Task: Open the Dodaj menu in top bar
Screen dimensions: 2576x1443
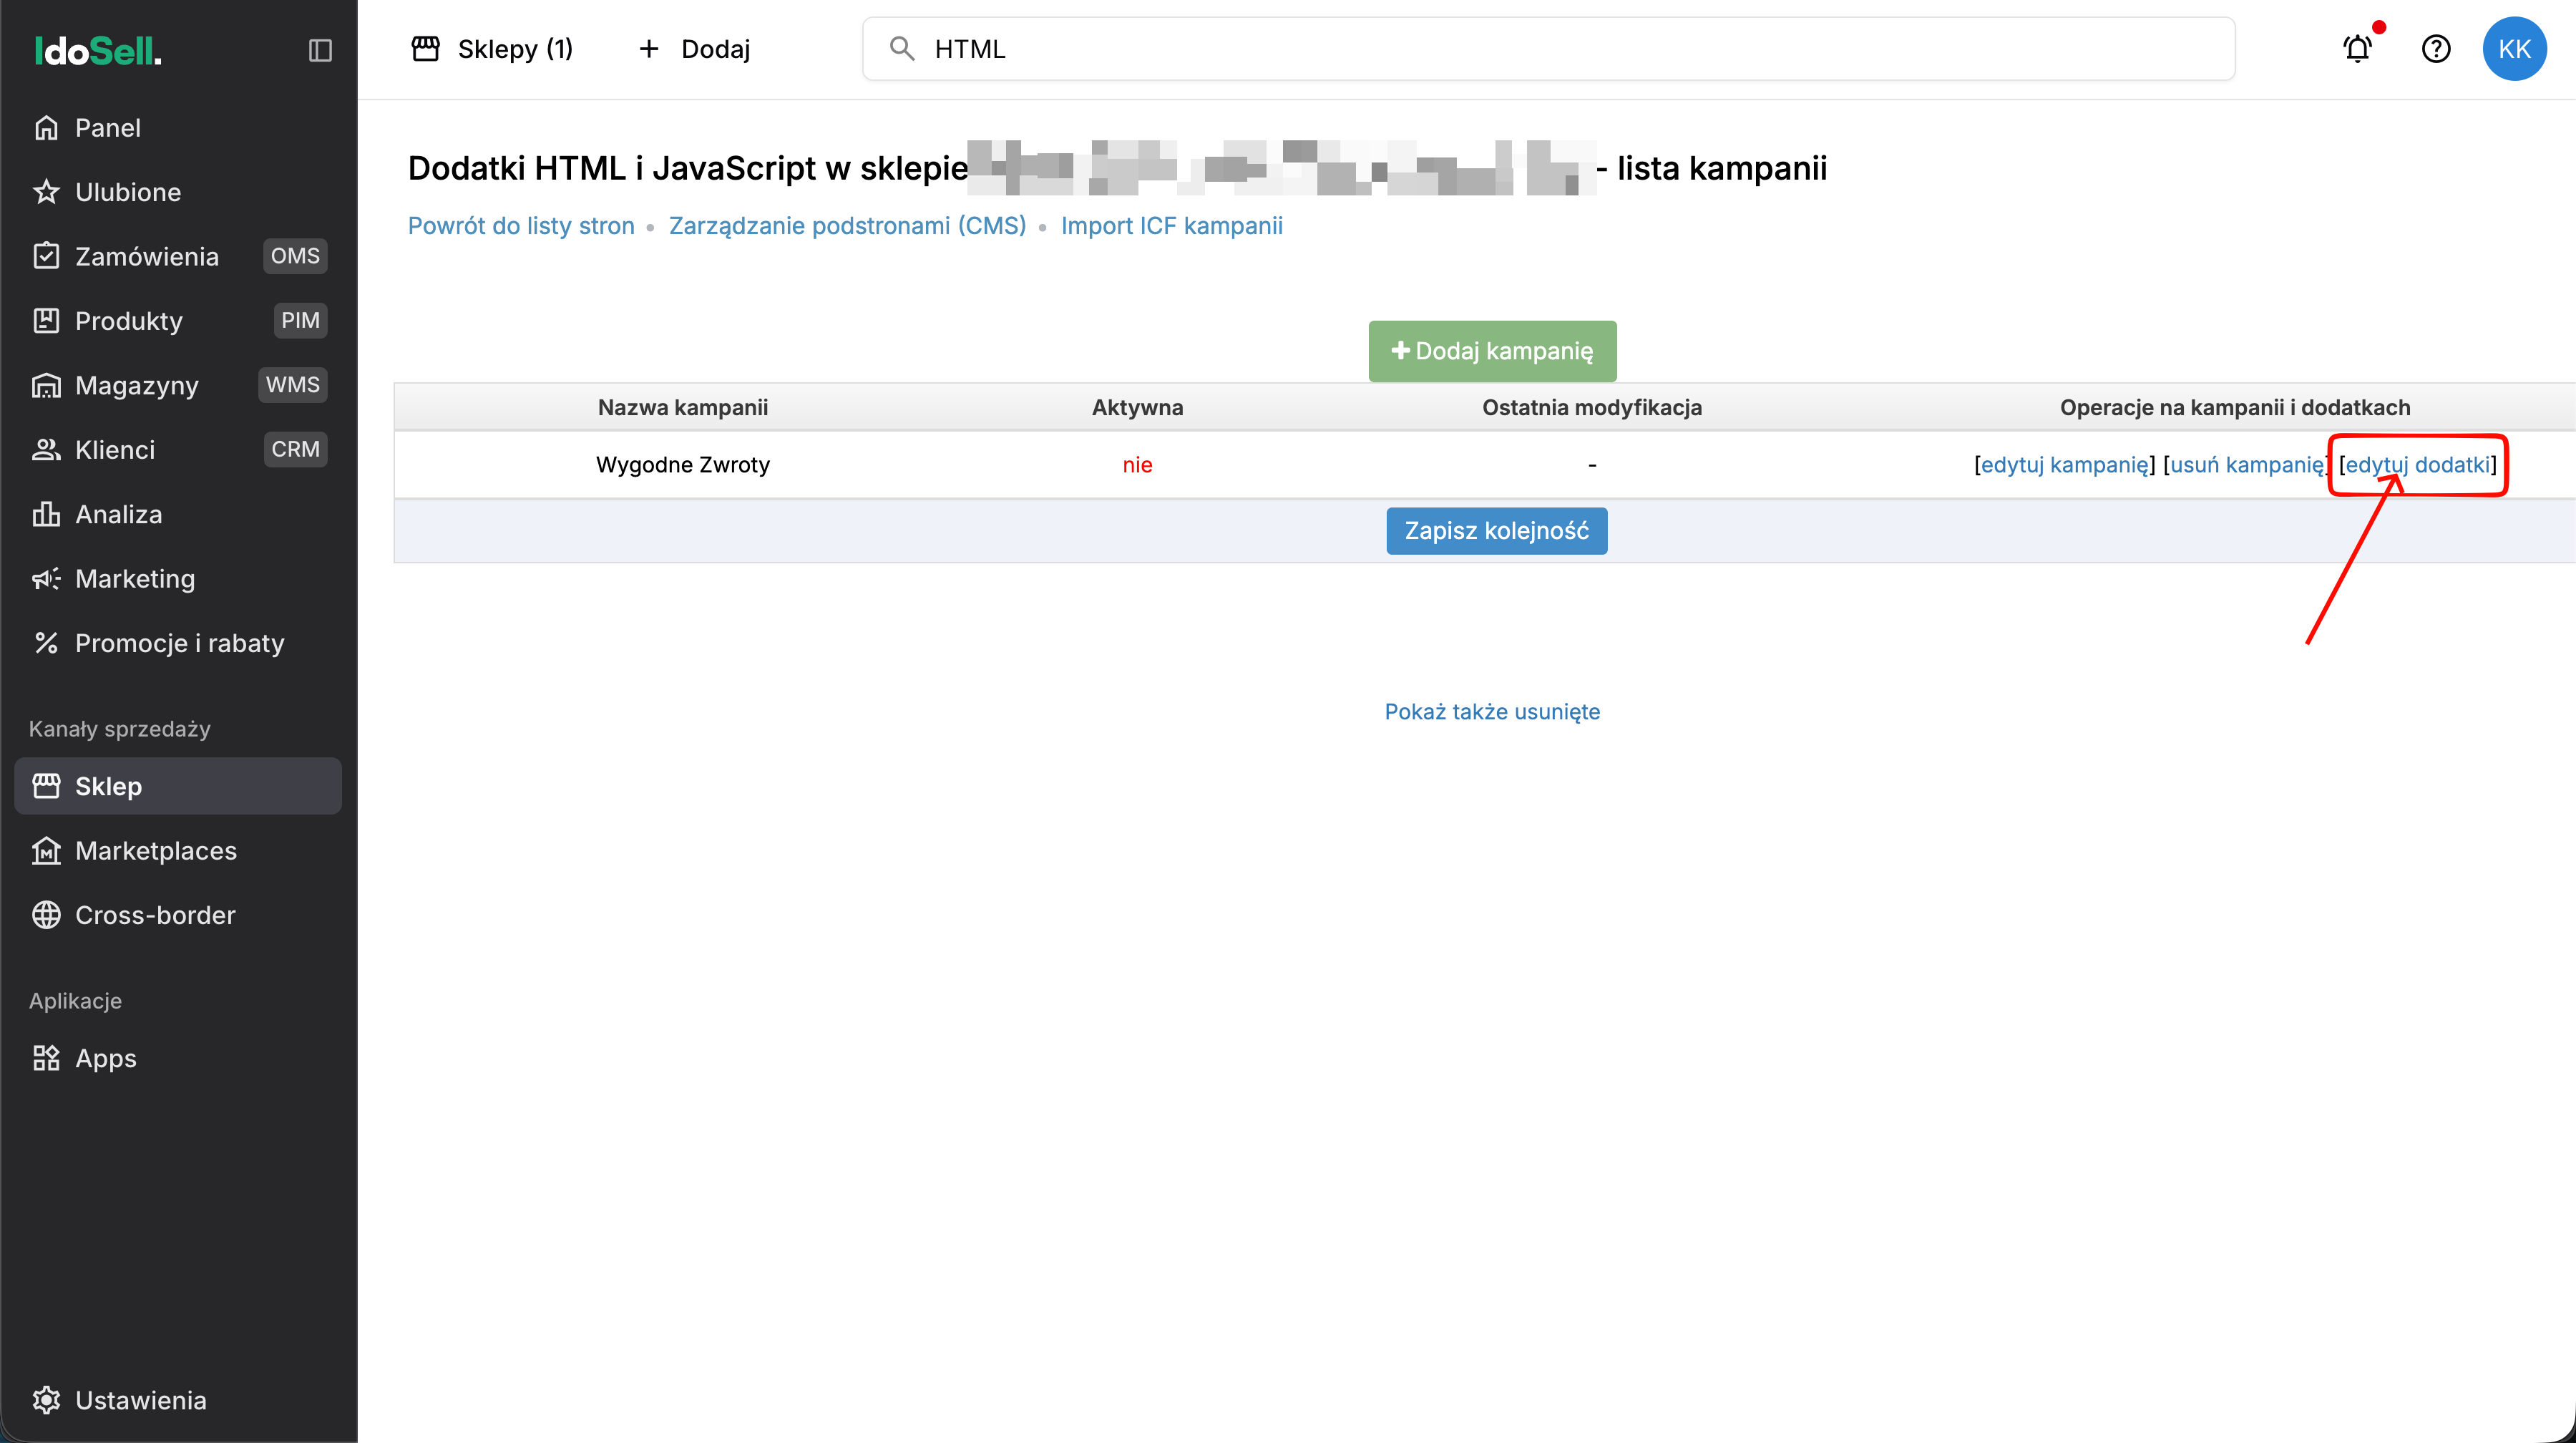Action: click(x=694, y=49)
